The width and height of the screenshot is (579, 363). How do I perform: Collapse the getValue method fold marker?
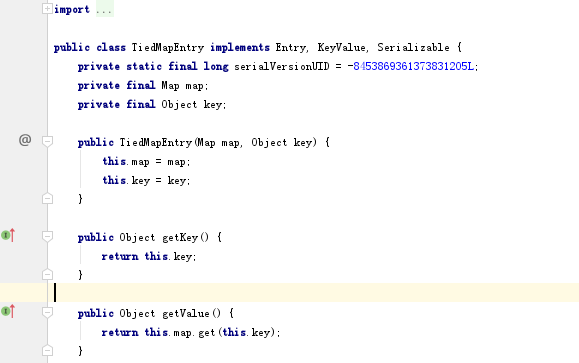click(x=47, y=312)
